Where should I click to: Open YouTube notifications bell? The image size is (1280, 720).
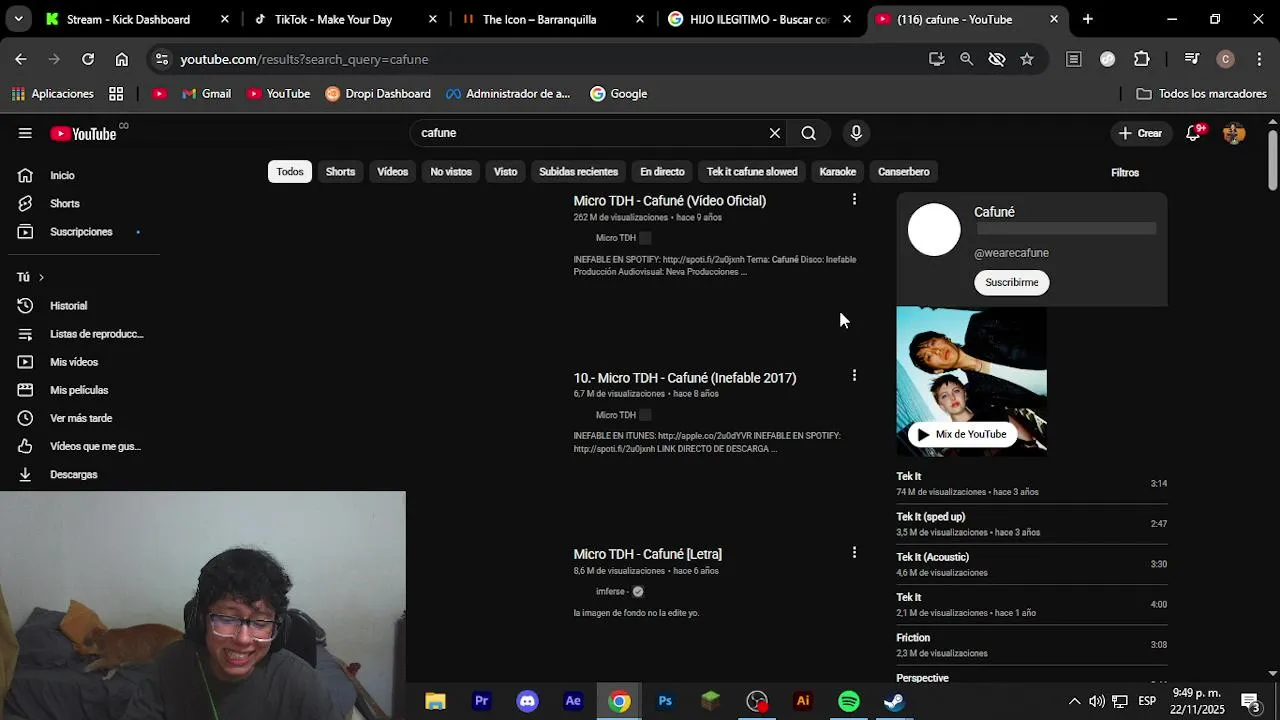tap(1193, 133)
